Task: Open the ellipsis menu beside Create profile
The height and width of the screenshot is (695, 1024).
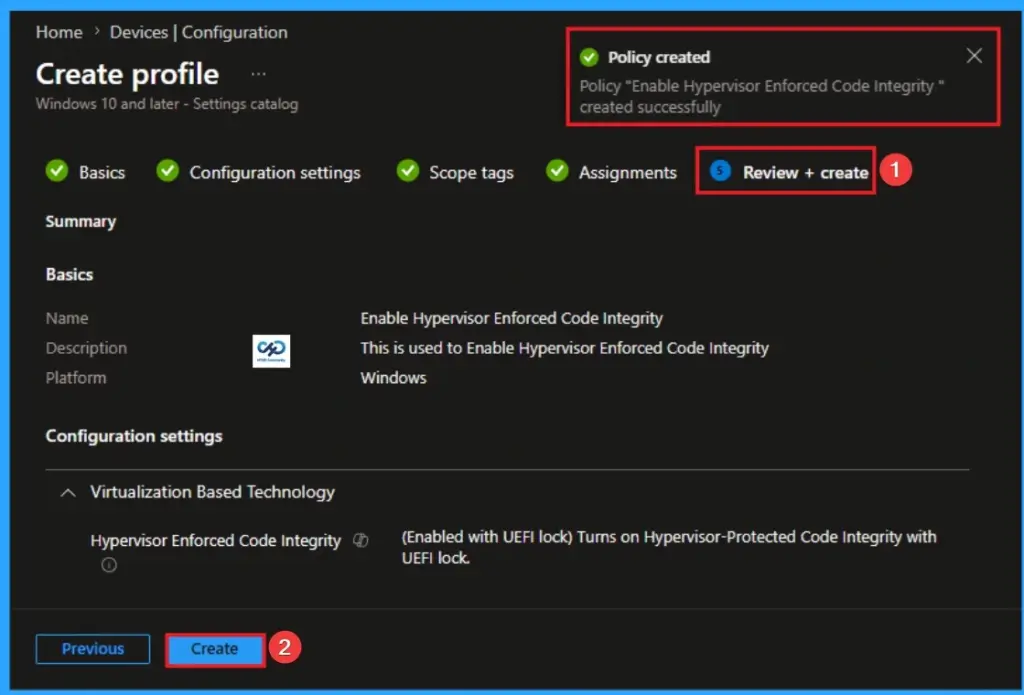Action: (259, 74)
